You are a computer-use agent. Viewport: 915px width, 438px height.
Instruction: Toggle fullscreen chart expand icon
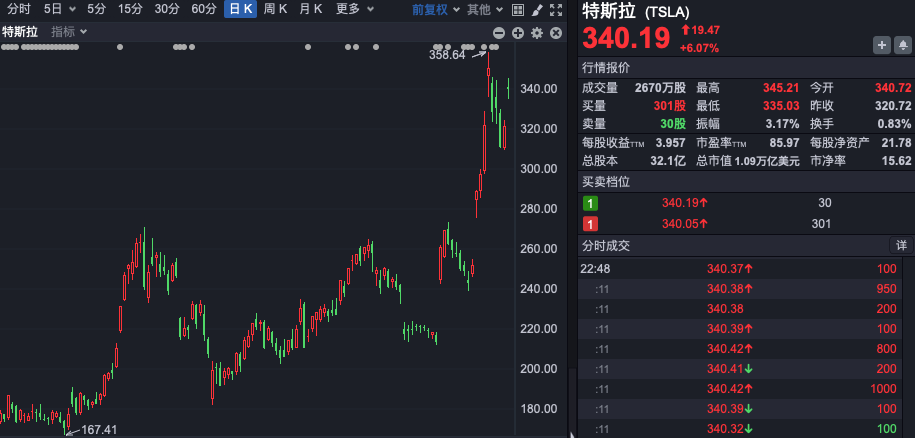click(557, 9)
